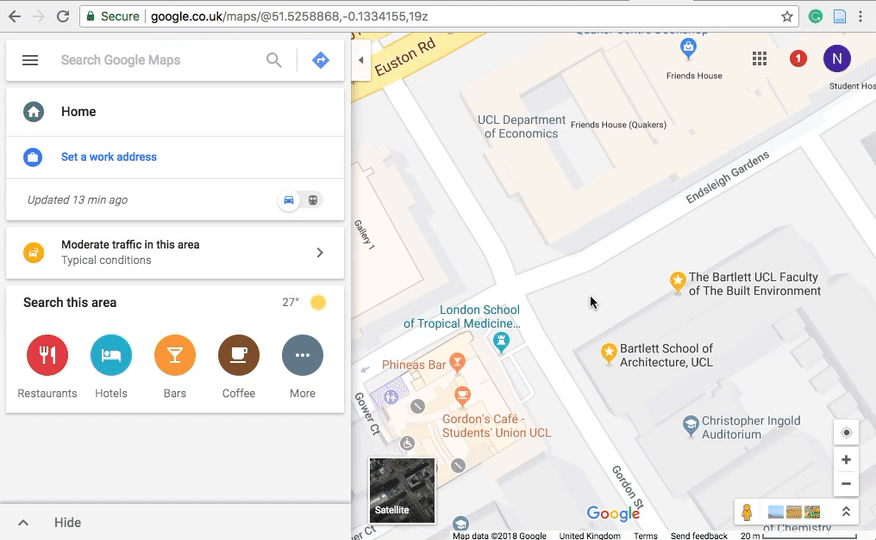876x540 pixels.
Task: Zoom out on the map
Action: [x=846, y=484]
